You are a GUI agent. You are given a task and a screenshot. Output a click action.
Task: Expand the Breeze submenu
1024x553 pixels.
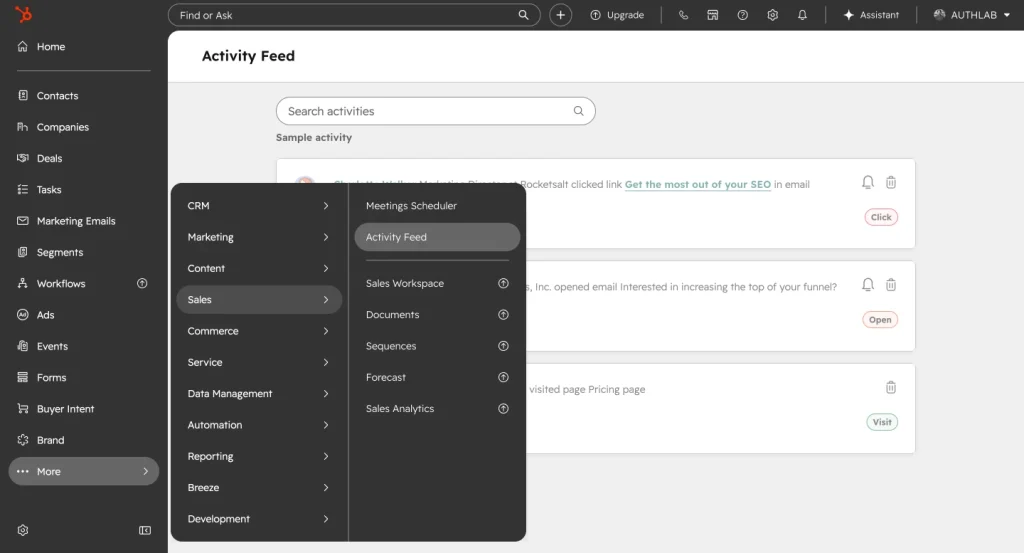(259, 488)
